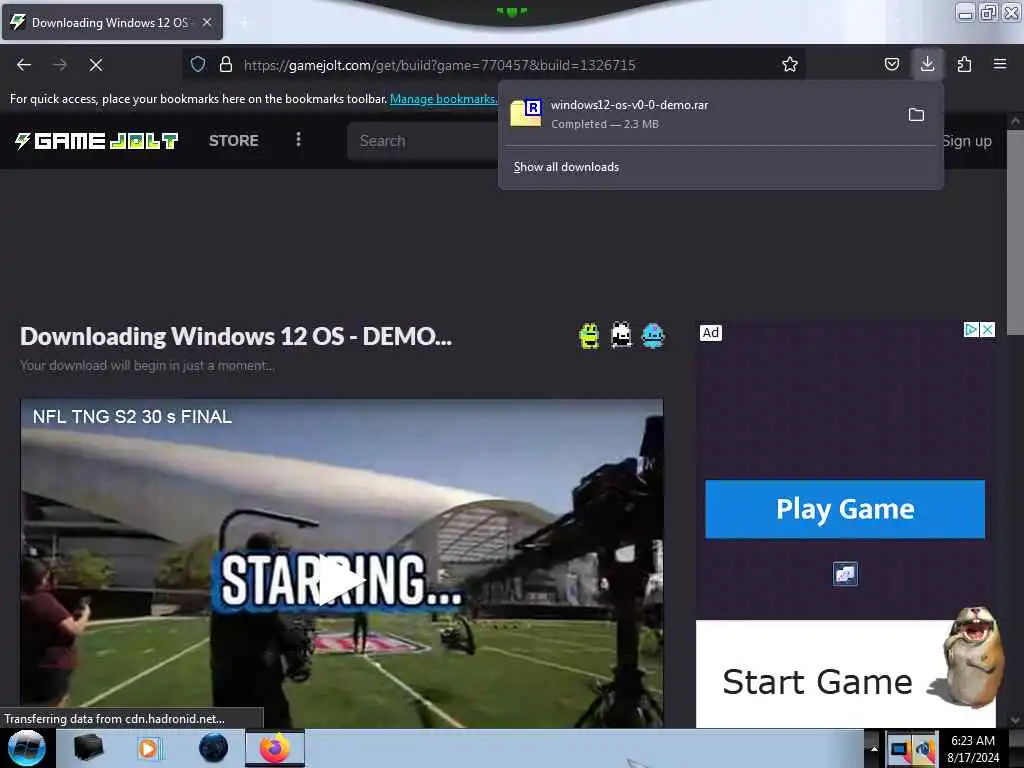Click the second system tray icon beside the clock

pos(925,749)
